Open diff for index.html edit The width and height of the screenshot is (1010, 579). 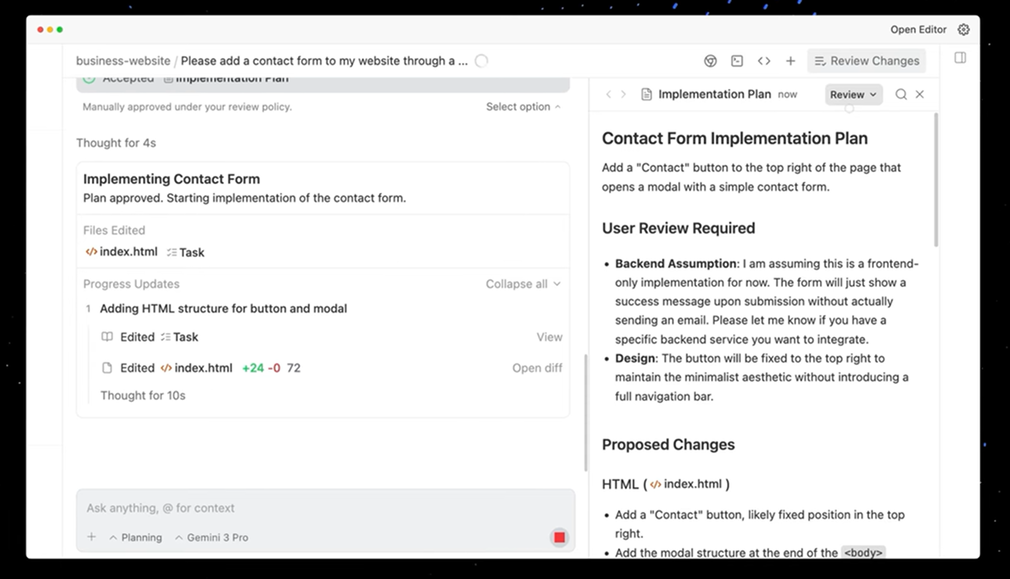(537, 368)
